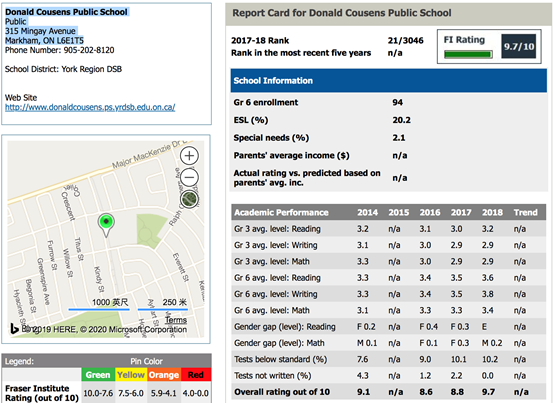Click the Bing logo on map
Screen dimensions: 553x403
14,329
